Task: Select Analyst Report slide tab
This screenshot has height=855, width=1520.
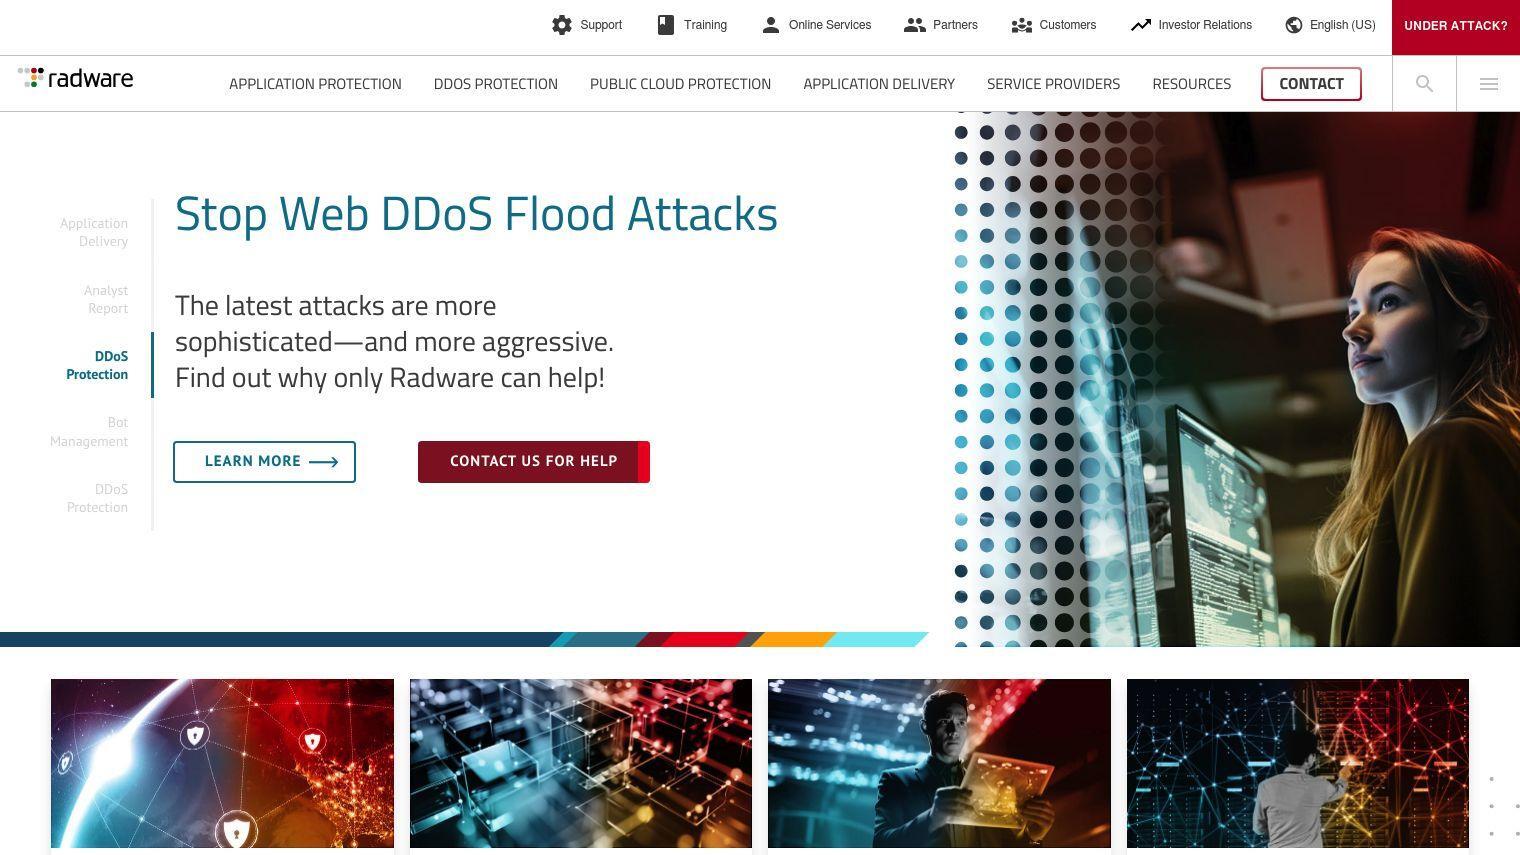Action: pyautogui.click(x=105, y=299)
